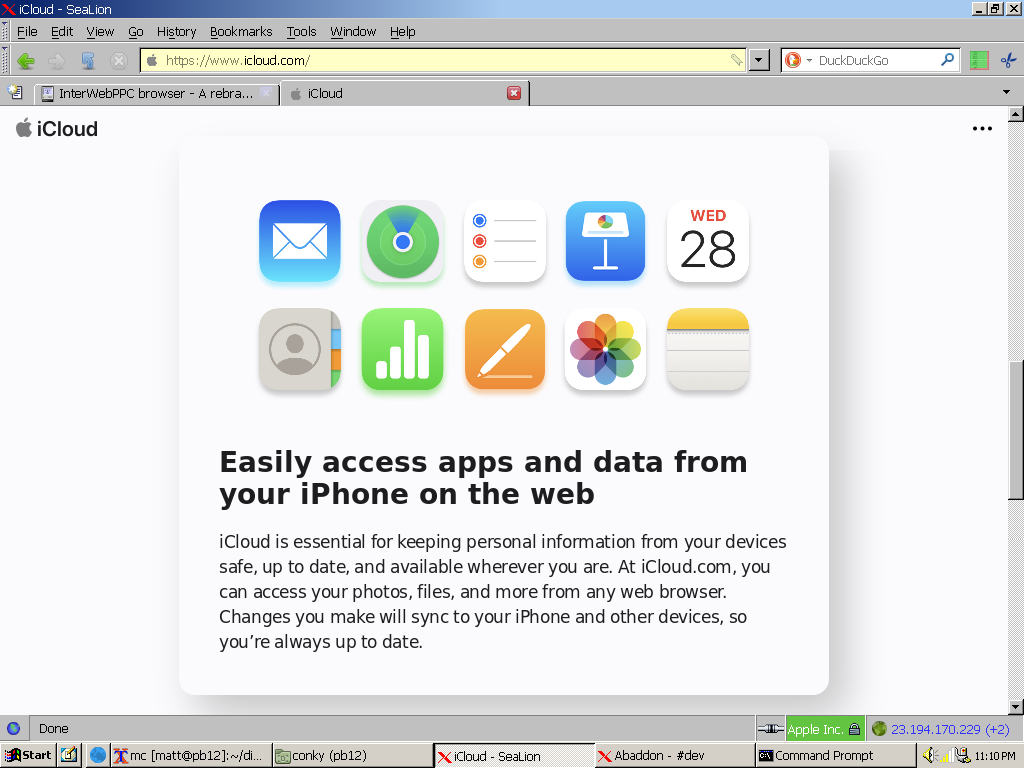The image size is (1024, 768).
Task: Open the Window menu
Action: pos(353,31)
